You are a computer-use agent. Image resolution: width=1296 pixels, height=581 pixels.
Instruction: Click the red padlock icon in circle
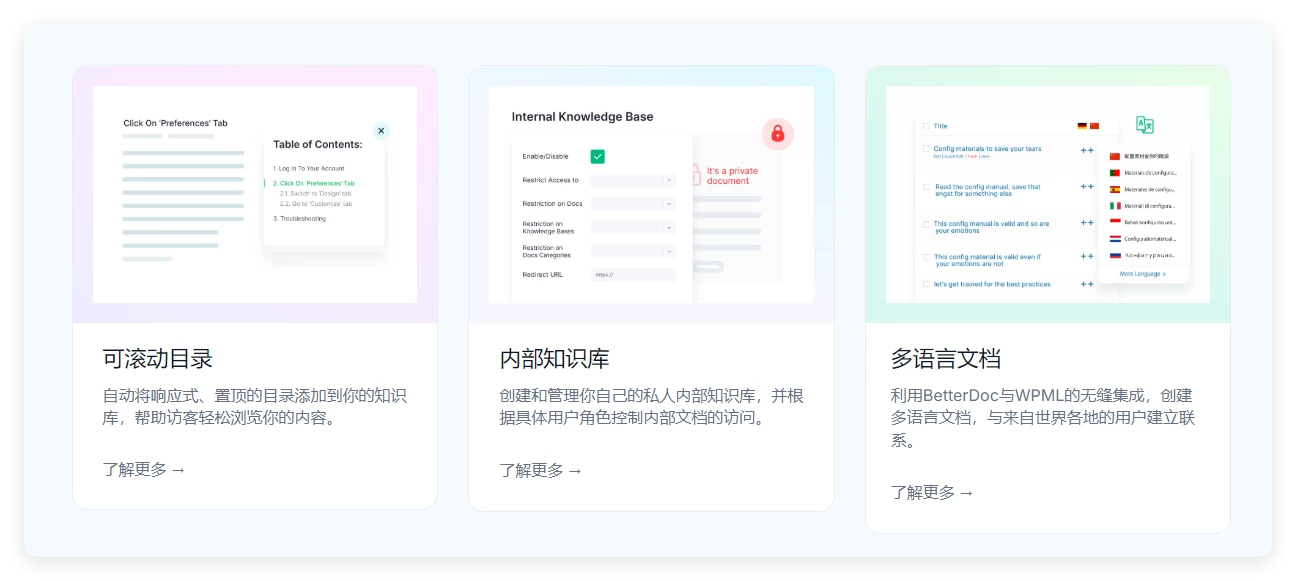click(777, 134)
